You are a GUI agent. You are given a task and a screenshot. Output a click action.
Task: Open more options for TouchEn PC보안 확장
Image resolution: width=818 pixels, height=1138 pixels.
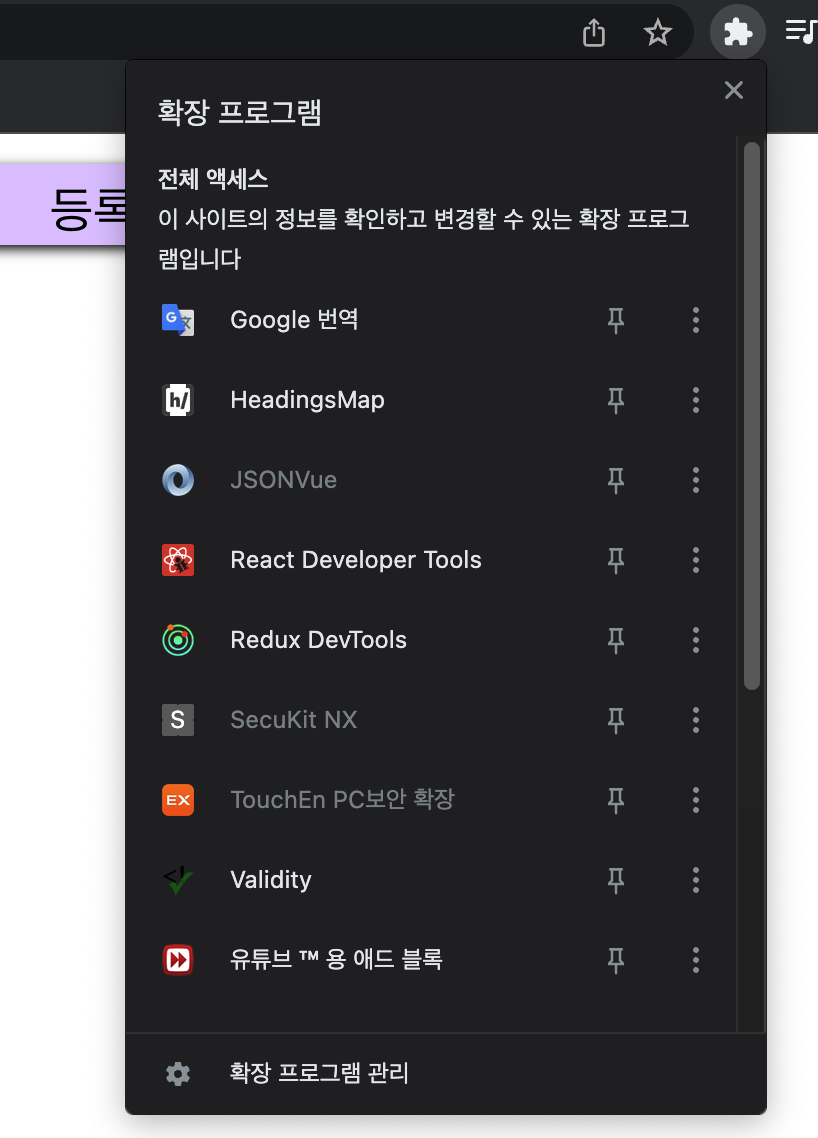click(695, 800)
